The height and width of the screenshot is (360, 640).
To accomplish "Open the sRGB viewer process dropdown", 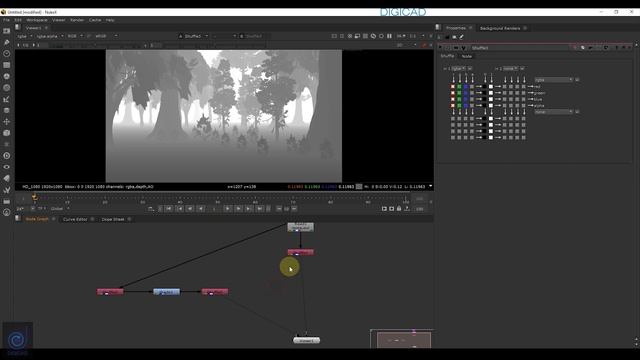I will [x=106, y=36].
